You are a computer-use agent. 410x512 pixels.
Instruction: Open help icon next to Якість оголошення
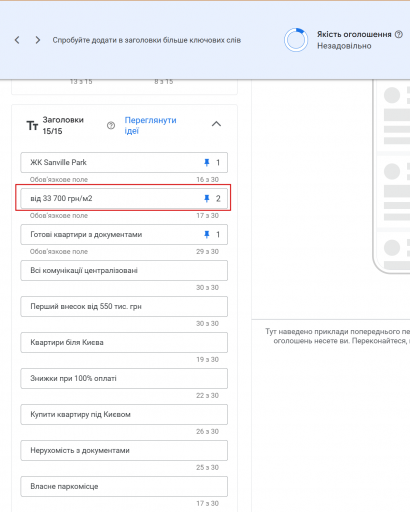(399, 34)
